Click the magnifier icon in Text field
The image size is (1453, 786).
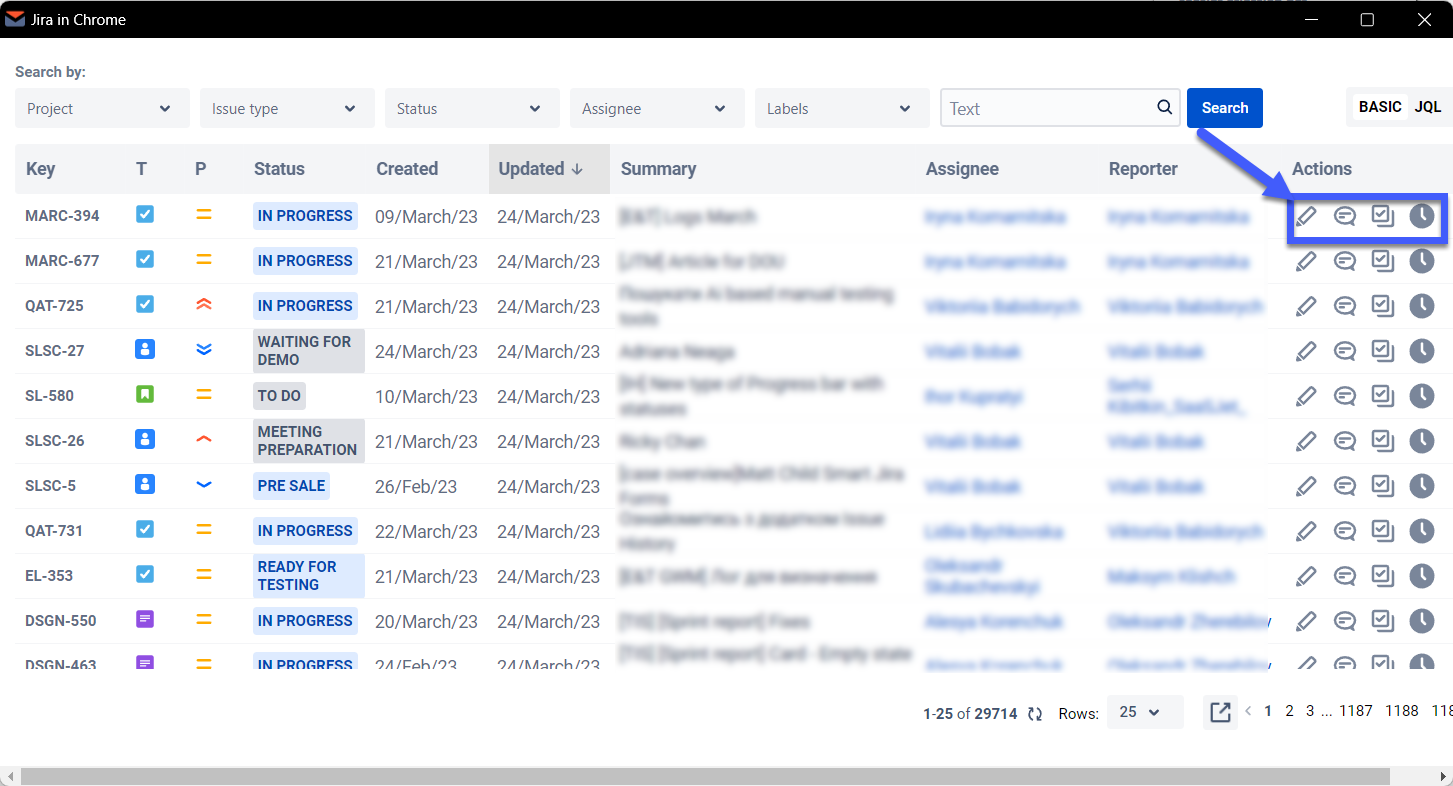coord(1164,108)
